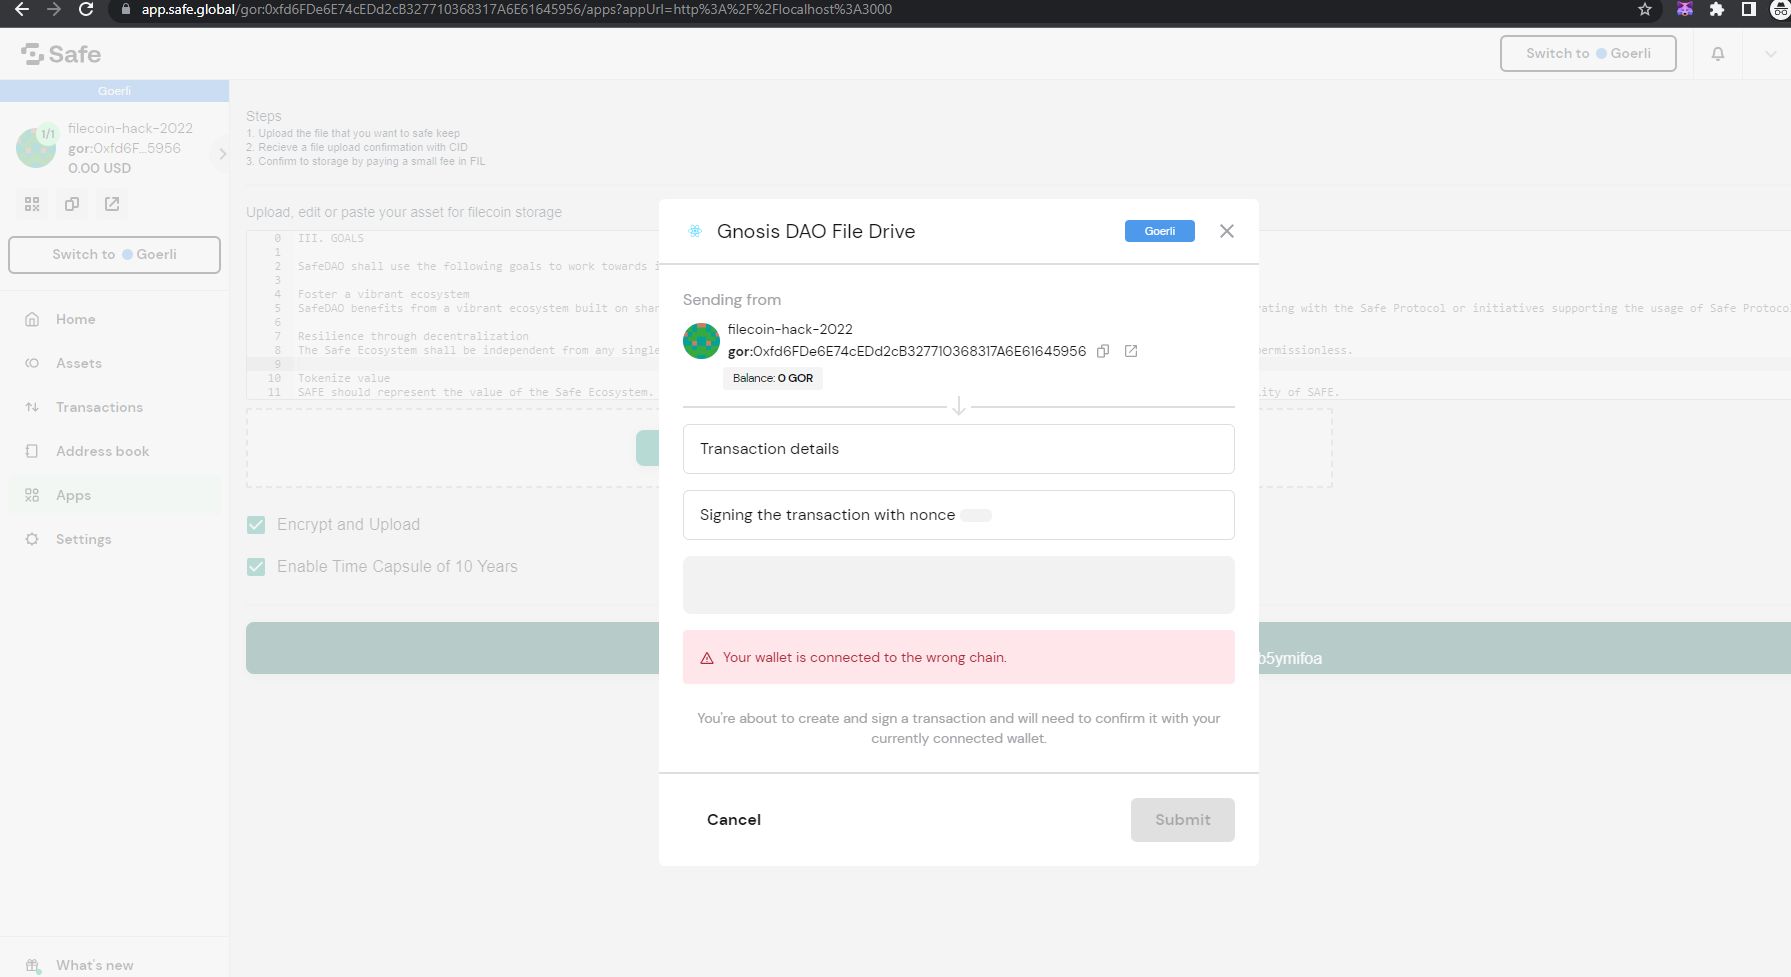The width and height of the screenshot is (1791, 977).
Task: Open Home in the sidebar
Action: [114, 319]
